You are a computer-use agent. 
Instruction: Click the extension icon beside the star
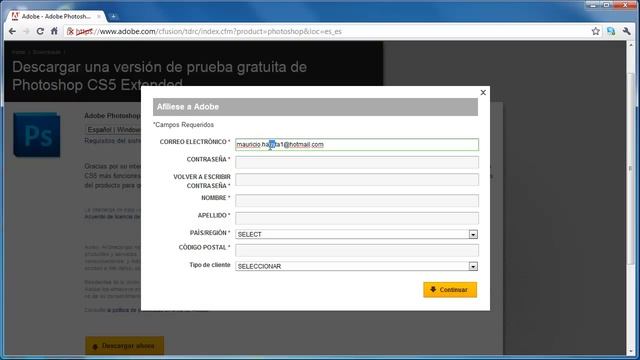611,31
